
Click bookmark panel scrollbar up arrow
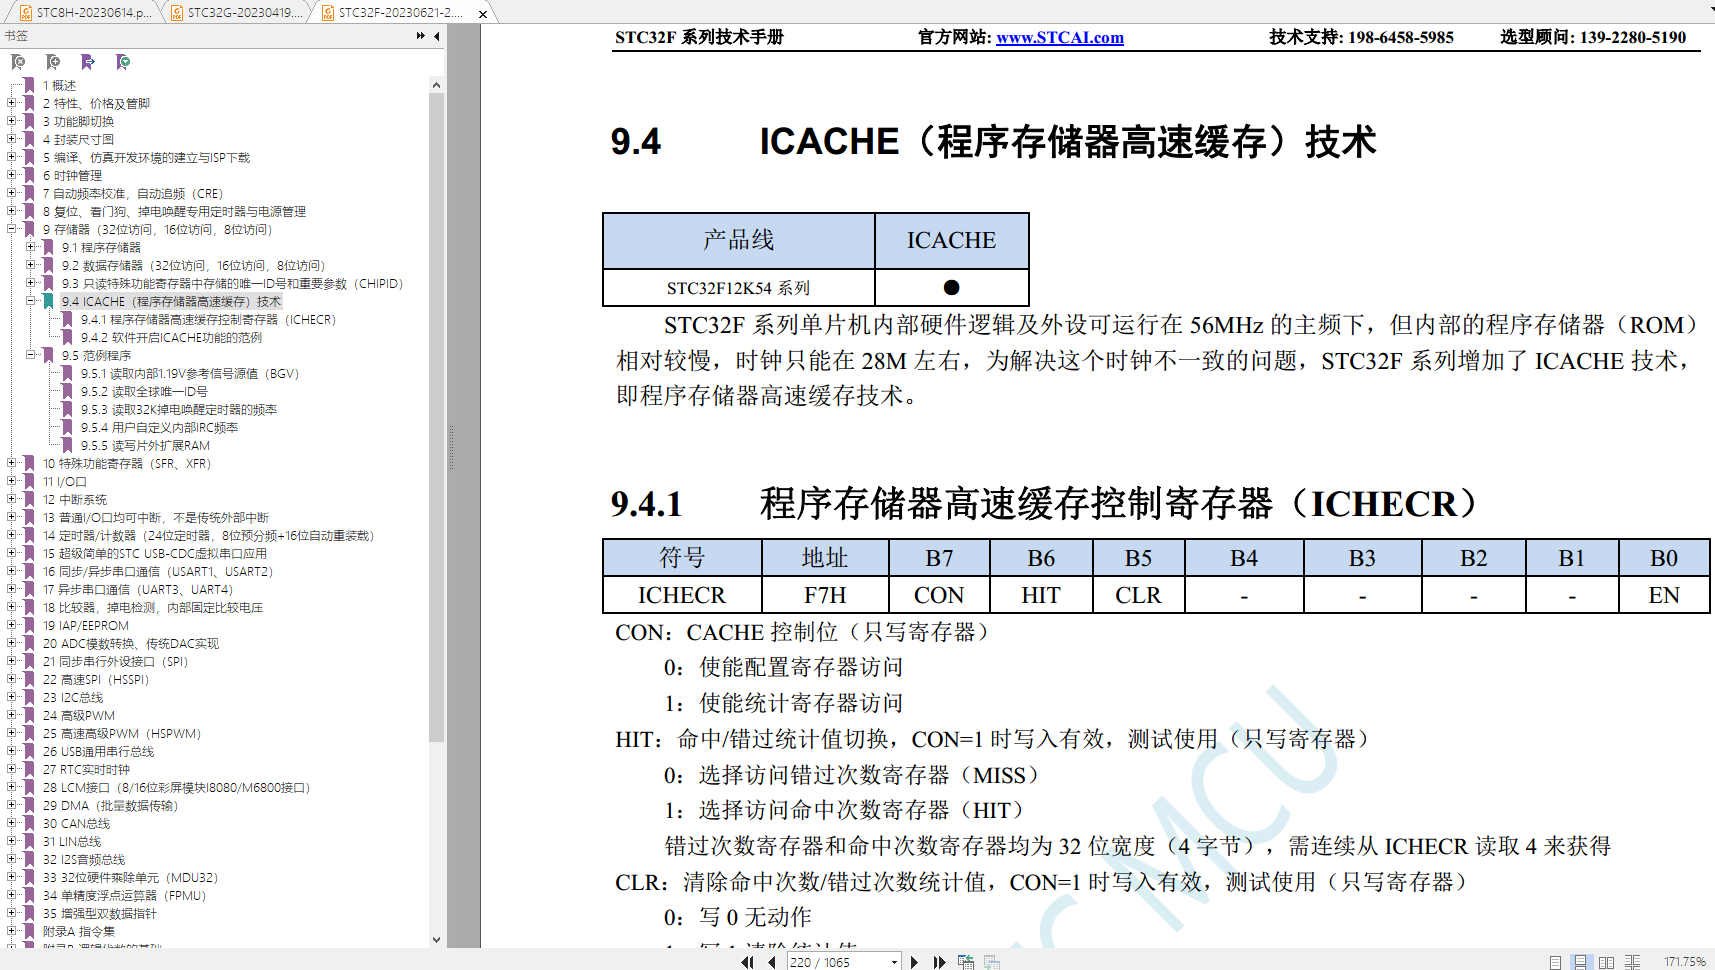436,86
